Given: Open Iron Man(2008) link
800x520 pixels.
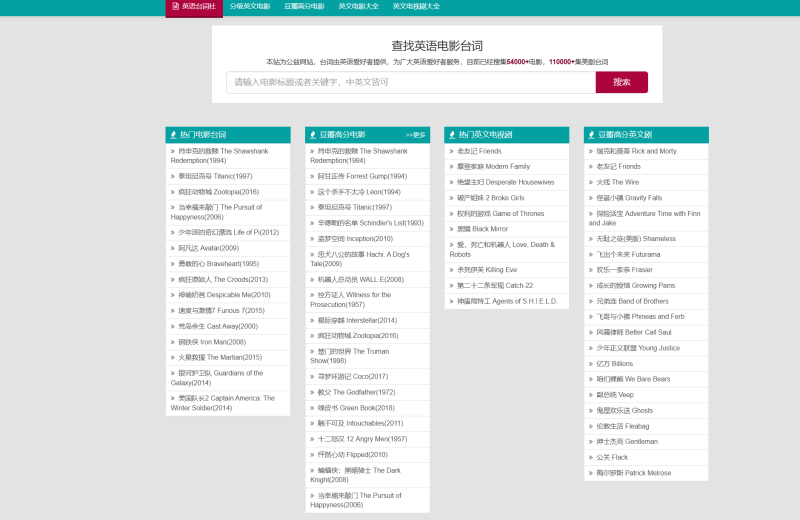Looking at the screenshot, I should (x=212, y=342).
